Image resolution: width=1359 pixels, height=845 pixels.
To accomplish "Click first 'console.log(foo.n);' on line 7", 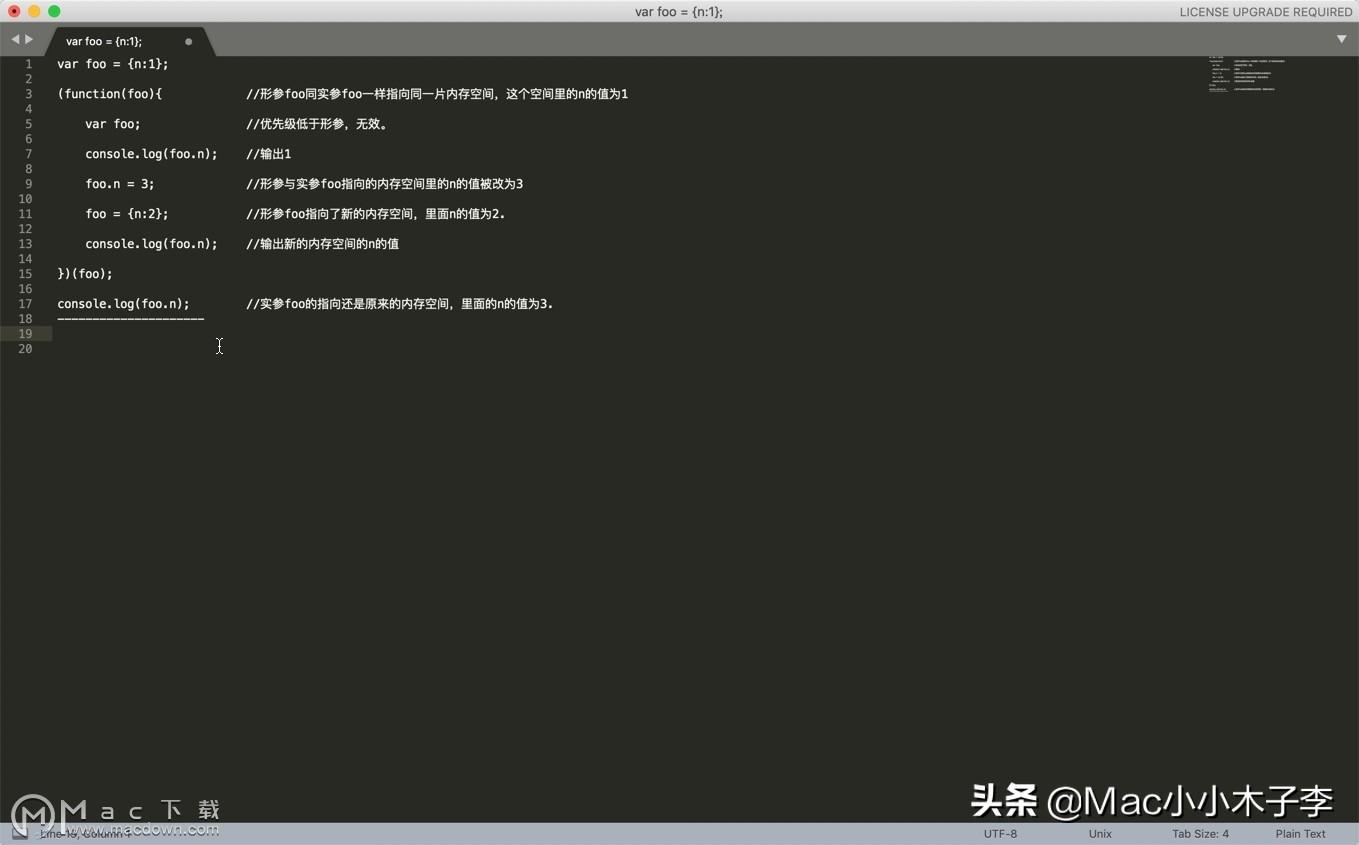I will [151, 154].
